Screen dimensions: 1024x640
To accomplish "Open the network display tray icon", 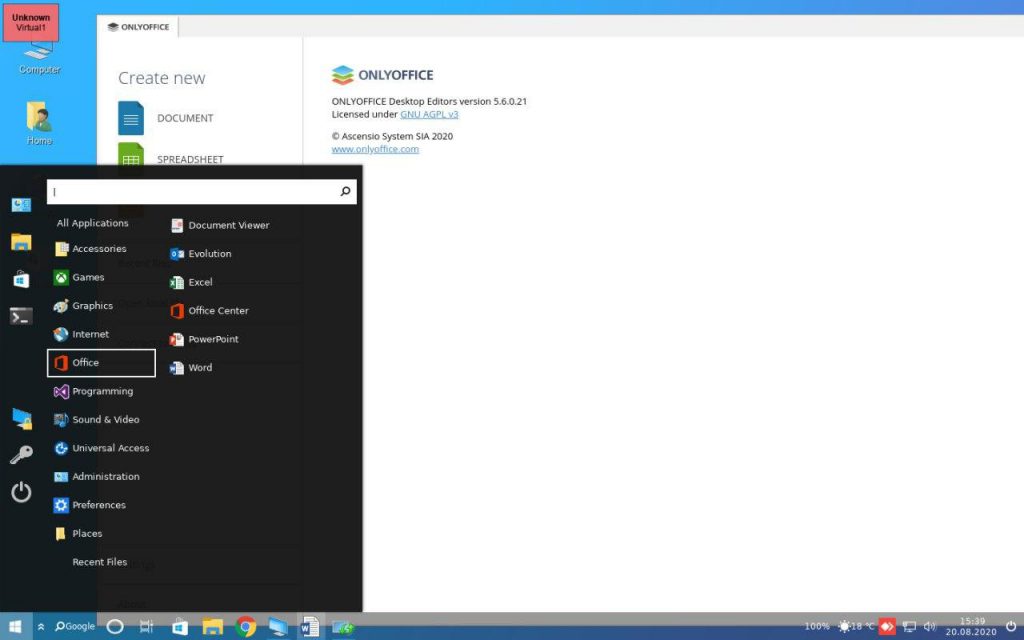I will (x=909, y=626).
